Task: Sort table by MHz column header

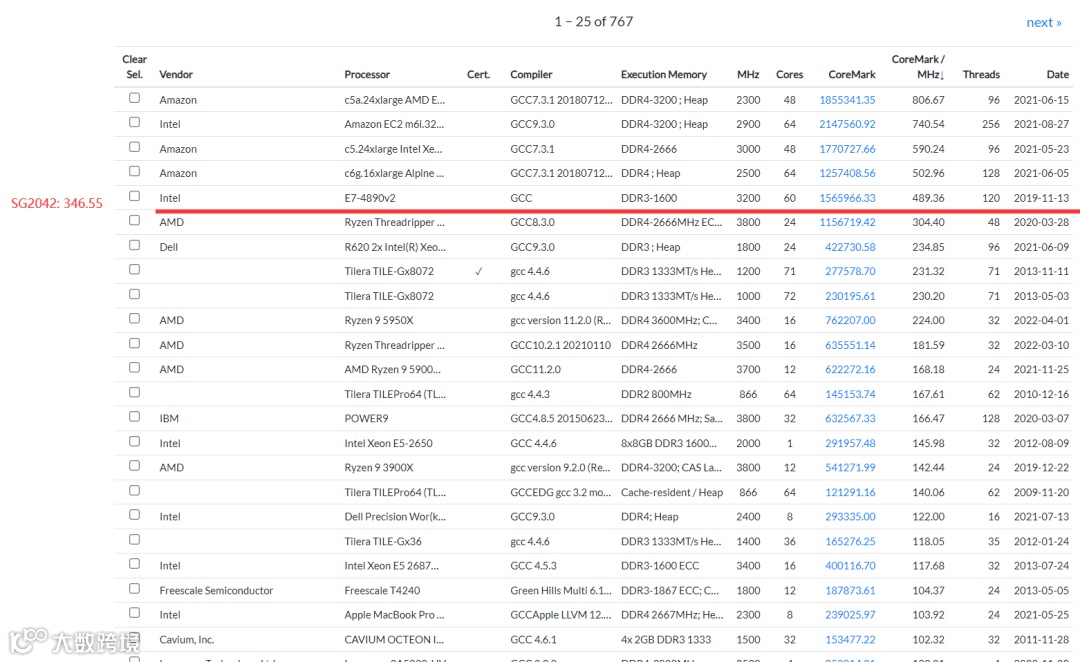Action: 748,74
